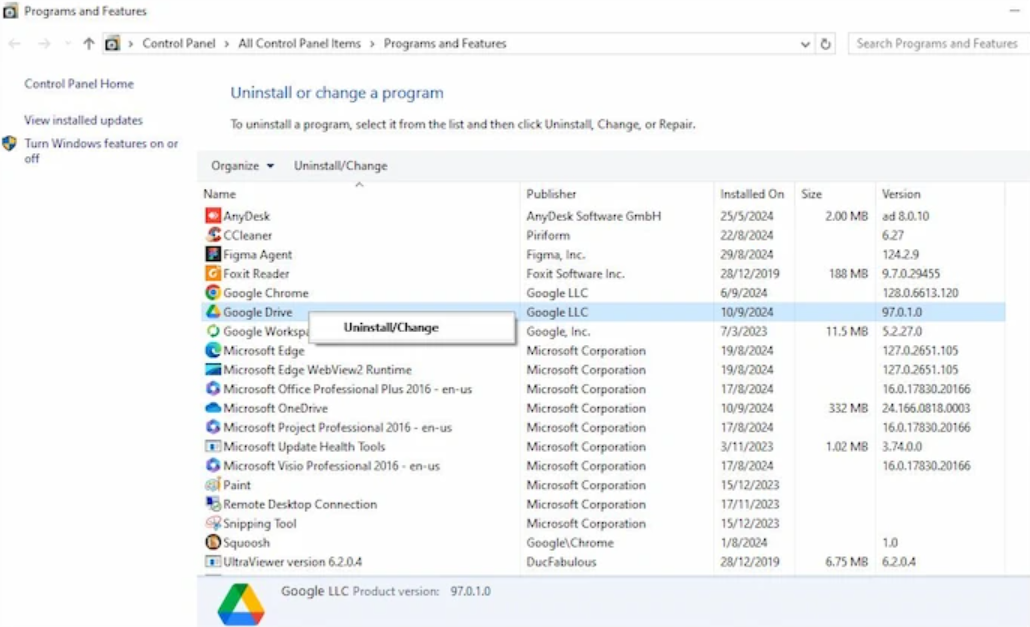This screenshot has height=627, width=1030.
Task: Focus the Search Programs and Features box
Action: (939, 44)
